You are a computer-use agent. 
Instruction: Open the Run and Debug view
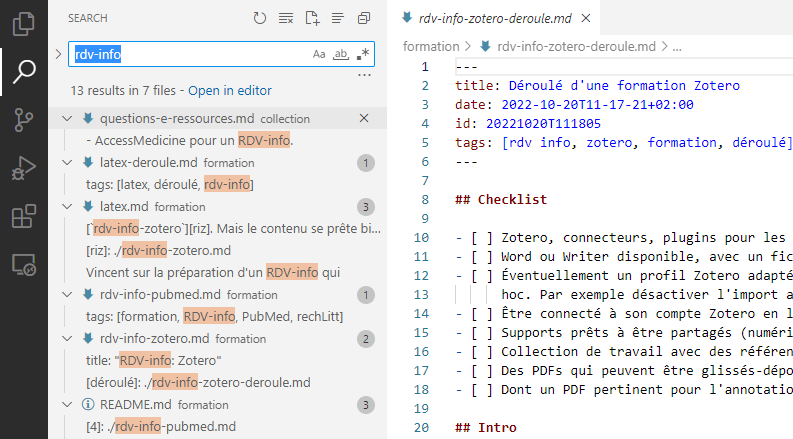tap(24, 168)
